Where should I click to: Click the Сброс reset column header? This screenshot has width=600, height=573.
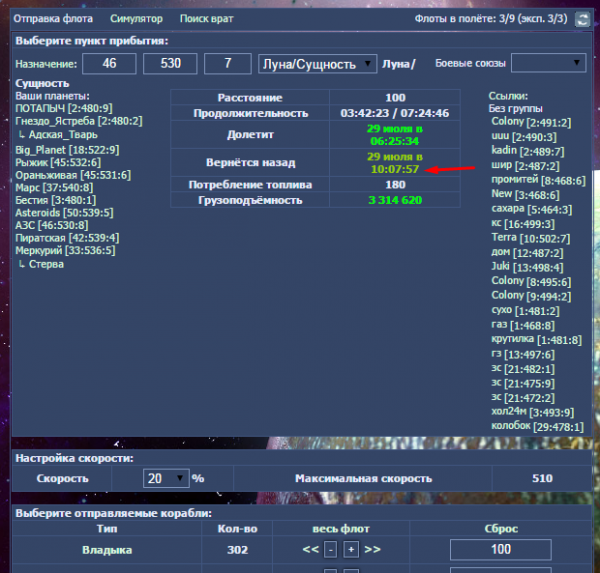tap(500, 527)
